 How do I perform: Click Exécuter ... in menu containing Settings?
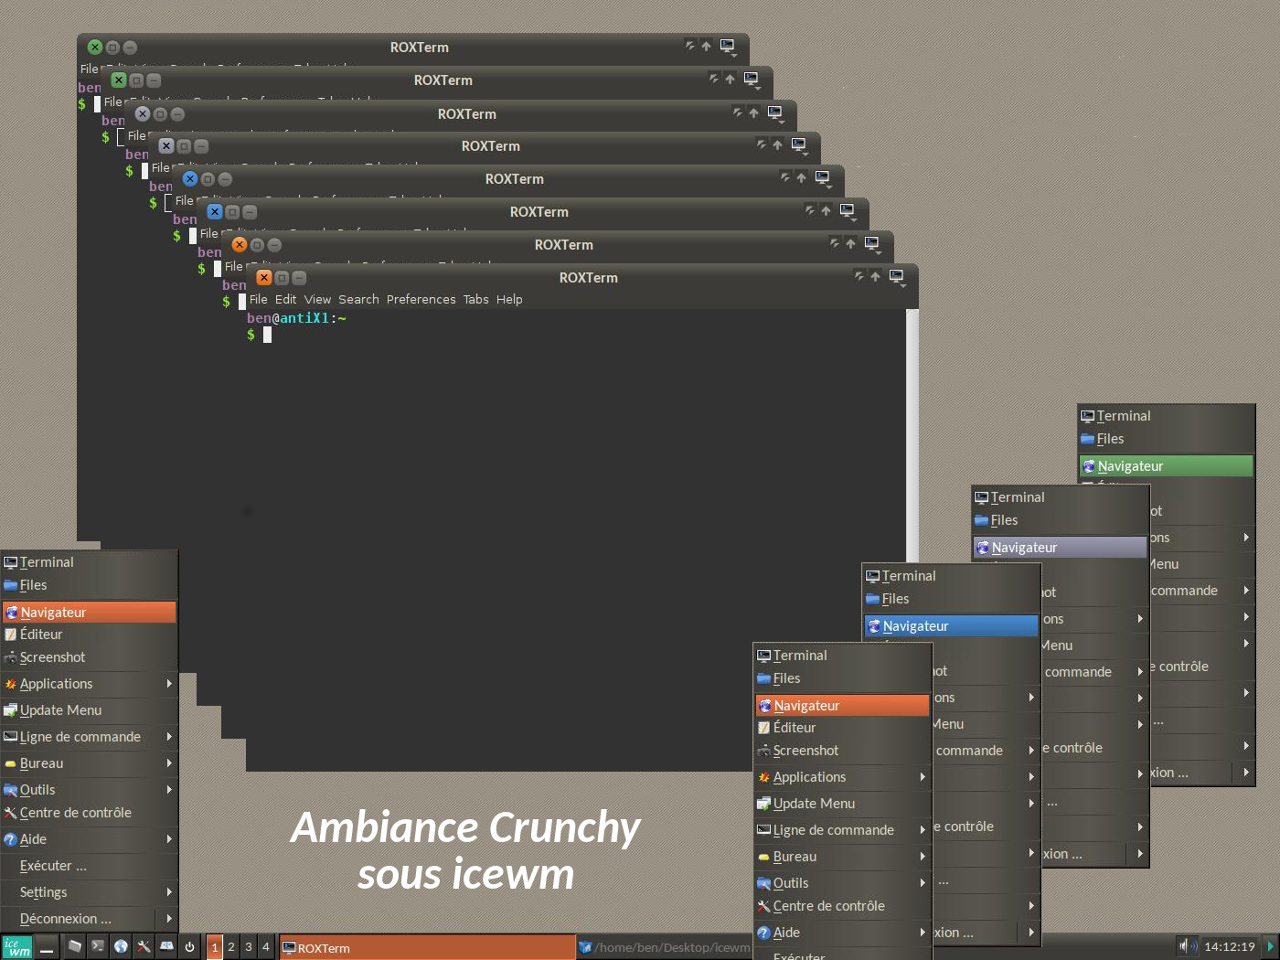(89, 866)
